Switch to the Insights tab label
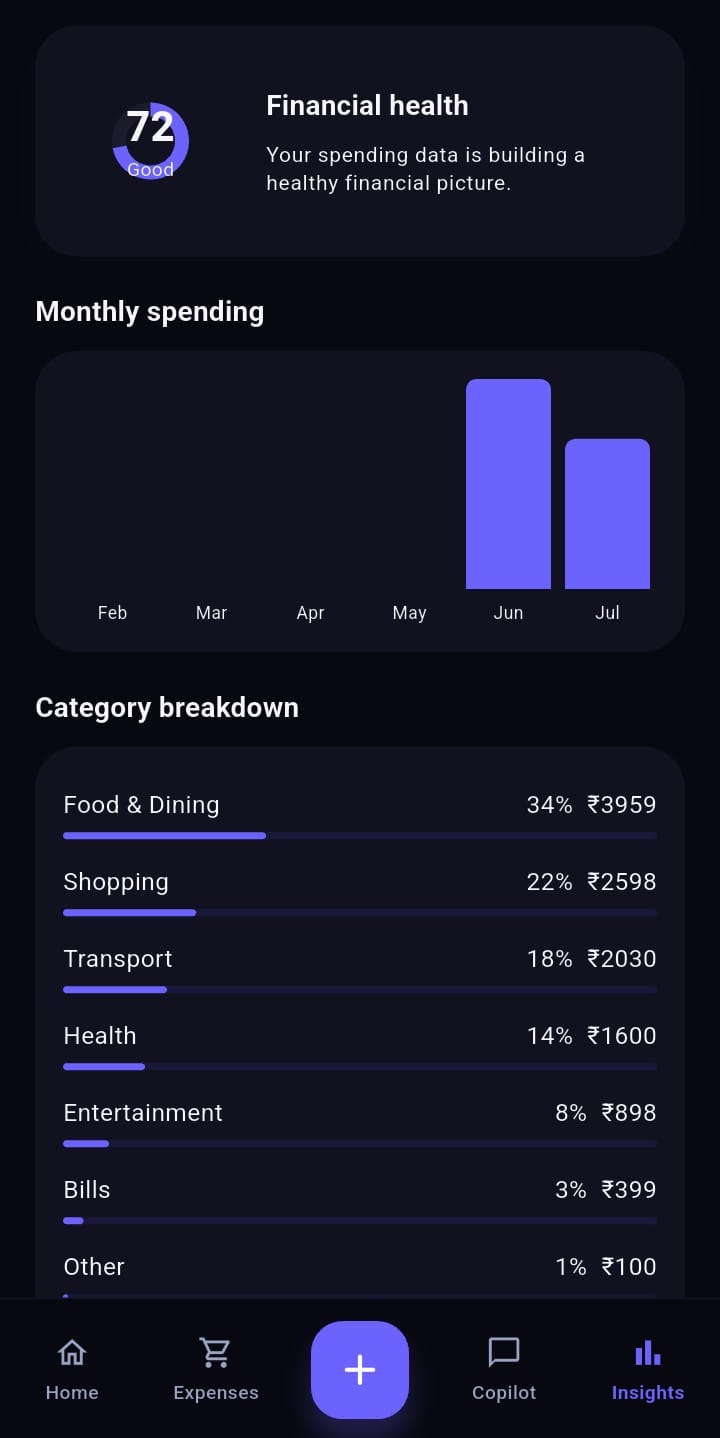 pyautogui.click(x=648, y=1392)
